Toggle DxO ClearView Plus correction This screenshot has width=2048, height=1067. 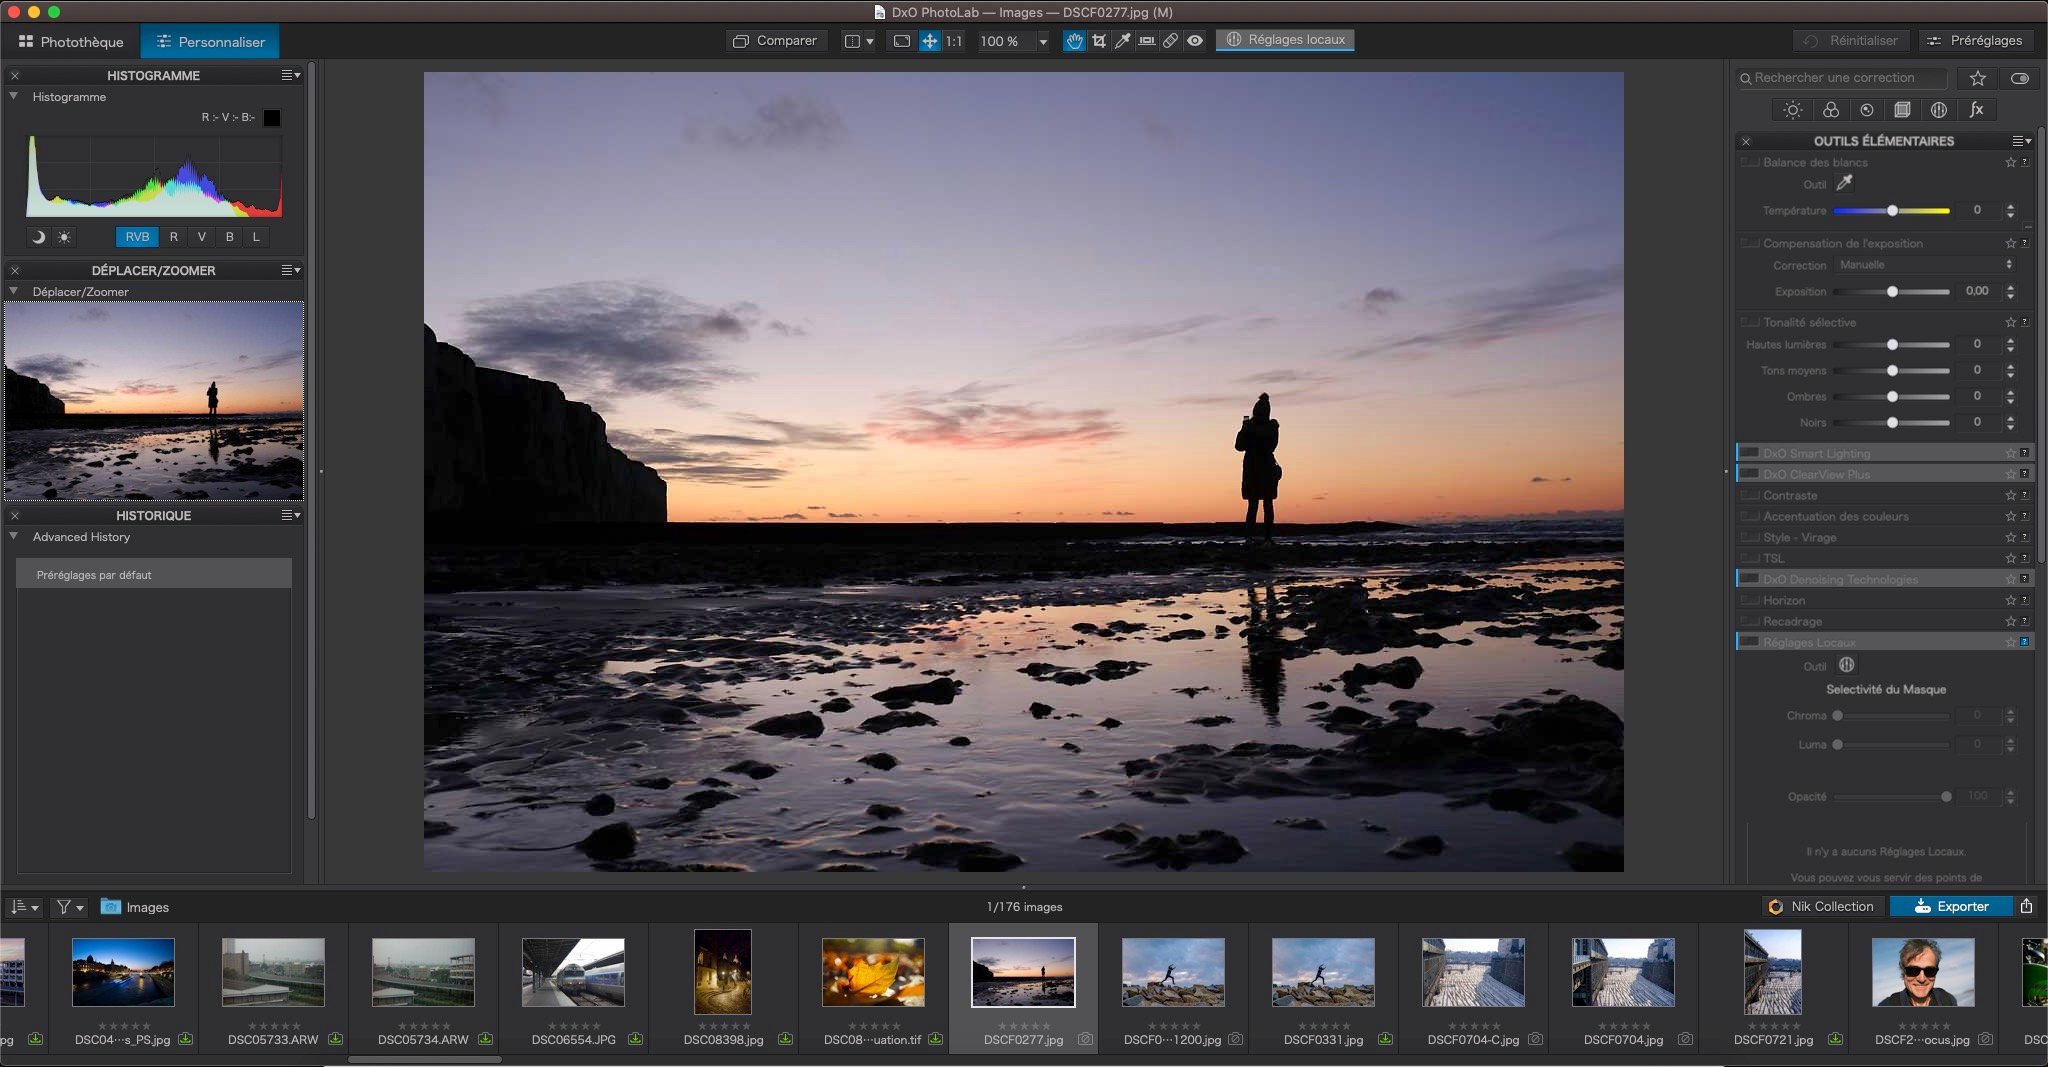[1750, 474]
